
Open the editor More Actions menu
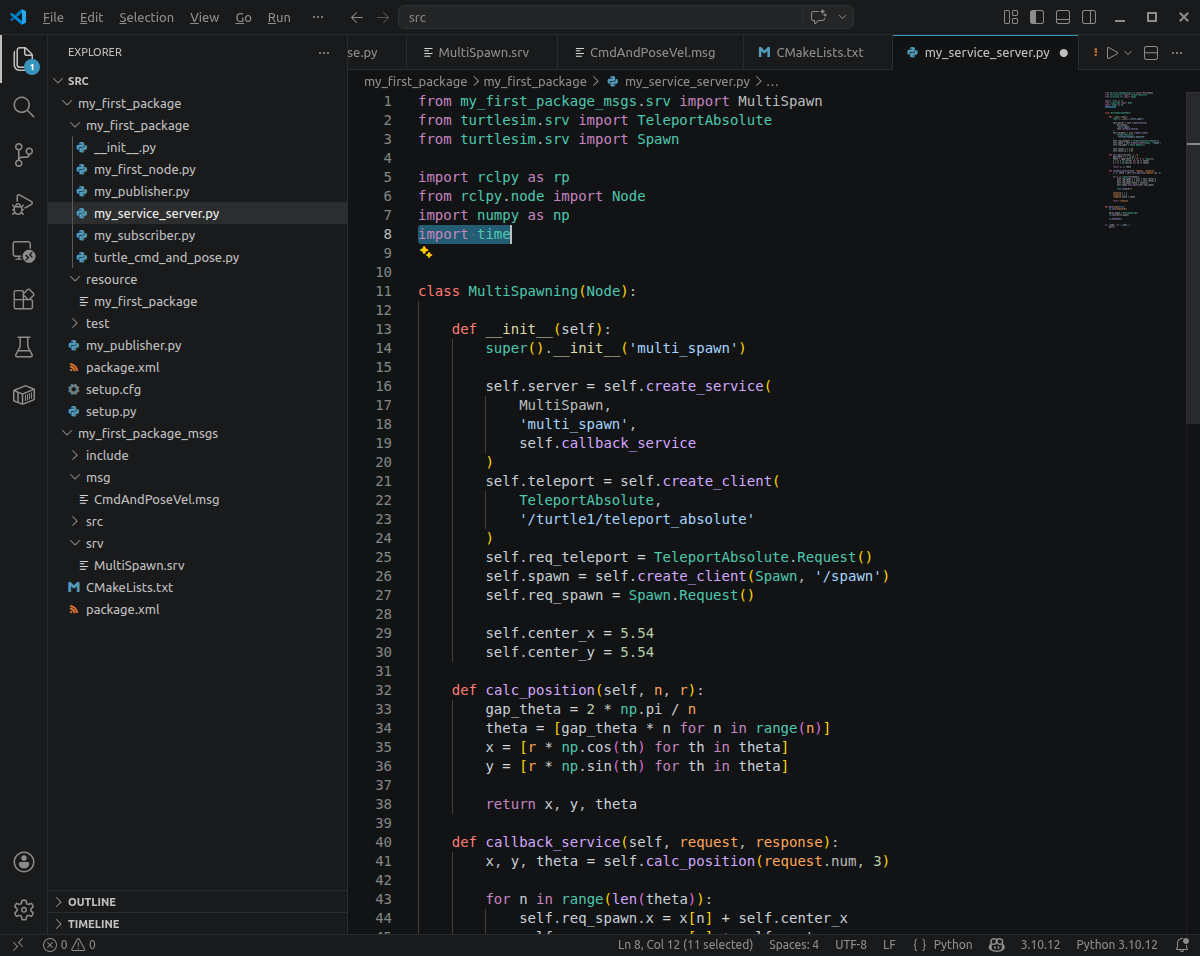pyautogui.click(x=1178, y=53)
